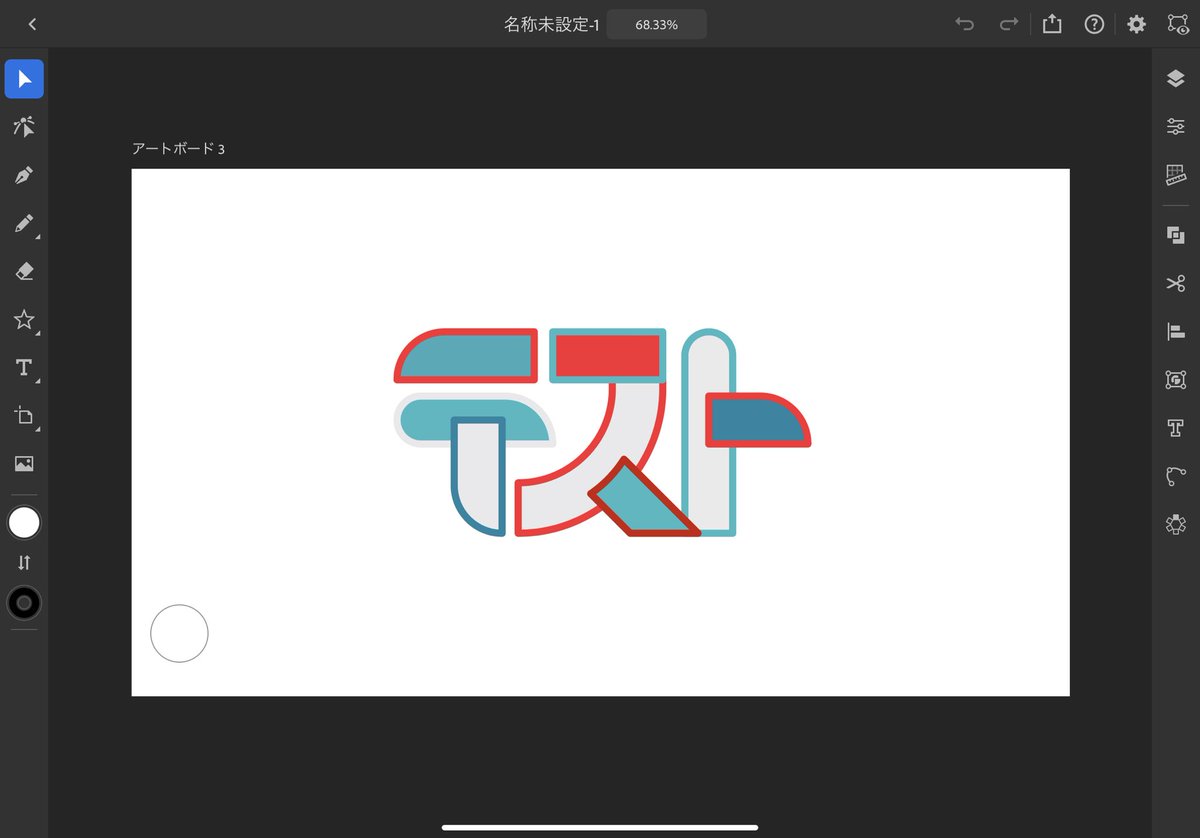Select the Eraser tool
The height and width of the screenshot is (838, 1200).
tap(24, 271)
